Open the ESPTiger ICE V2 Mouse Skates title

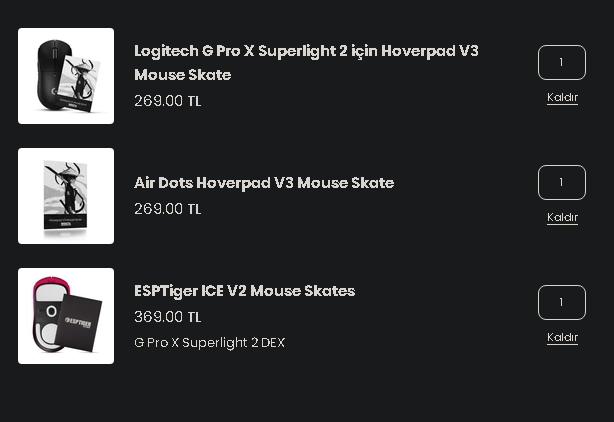[x=244, y=291]
